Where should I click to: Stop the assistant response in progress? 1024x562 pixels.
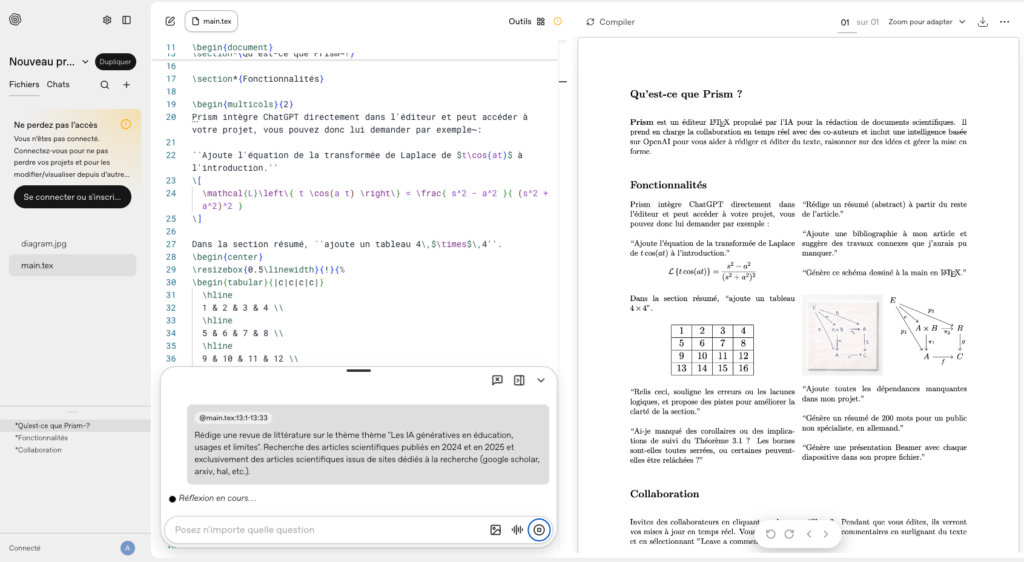[x=539, y=530]
